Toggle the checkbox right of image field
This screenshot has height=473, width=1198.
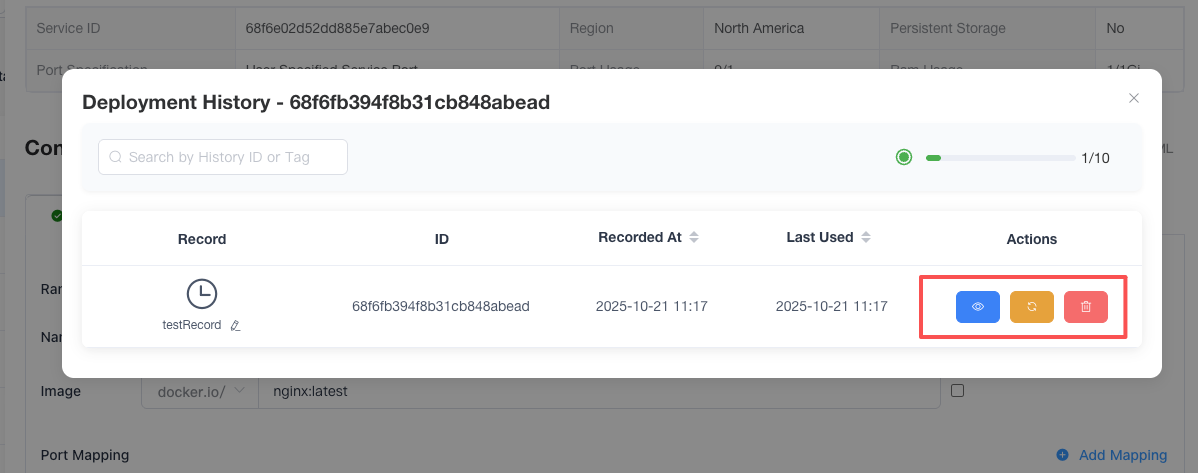tap(957, 391)
